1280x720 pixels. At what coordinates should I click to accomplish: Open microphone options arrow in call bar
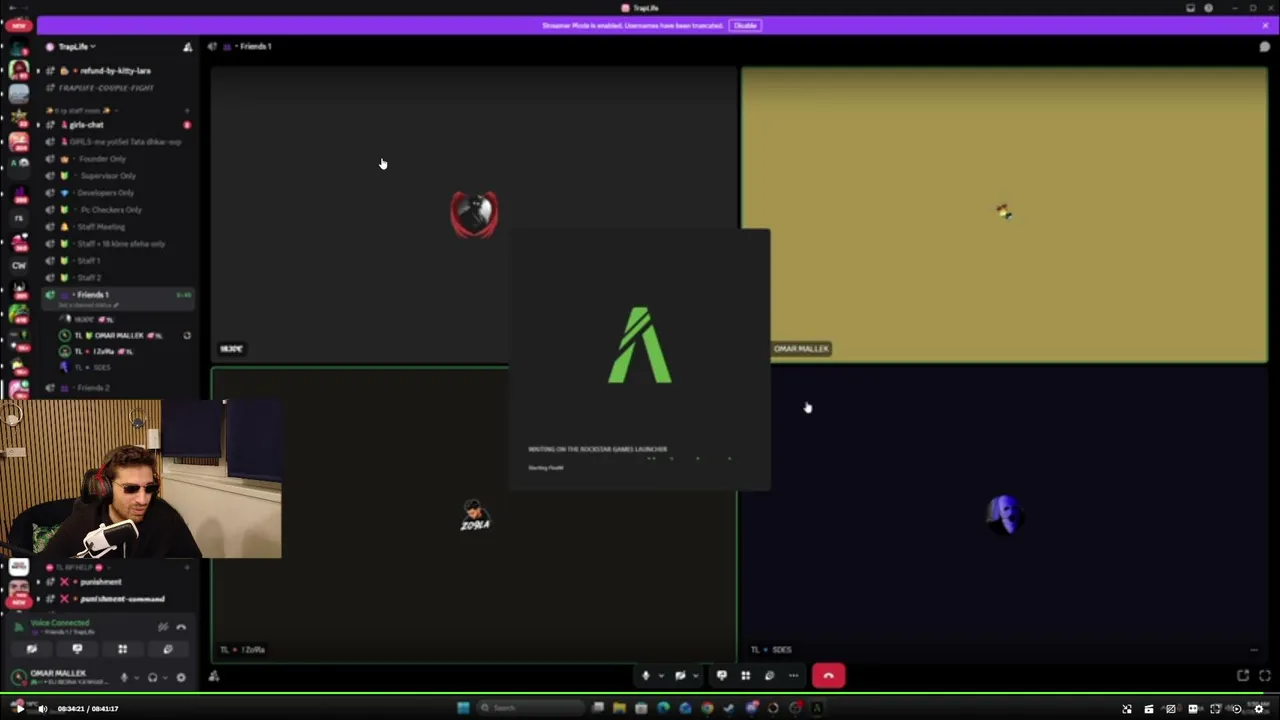pyautogui.click(x=660, y=676)
